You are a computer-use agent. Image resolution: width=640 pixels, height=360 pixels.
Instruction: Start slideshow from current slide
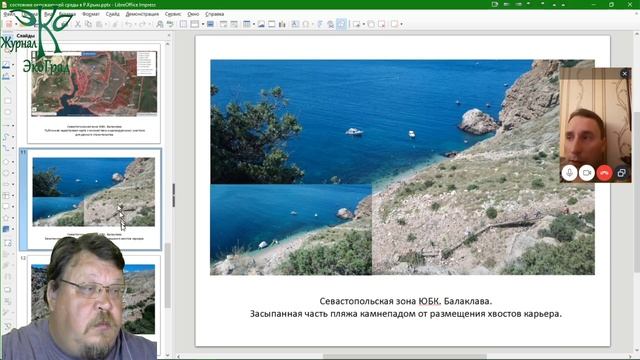click(x=234, y=24)
